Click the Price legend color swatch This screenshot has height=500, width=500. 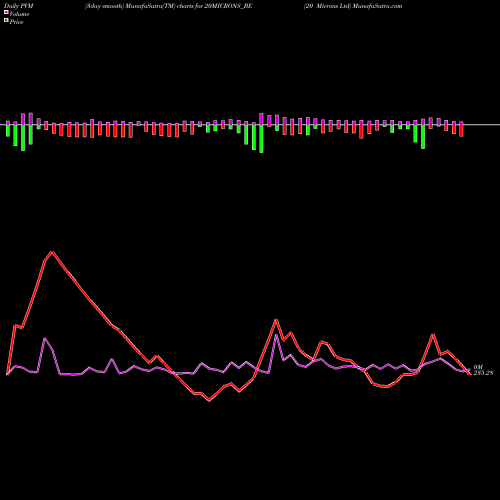point(6,21)
